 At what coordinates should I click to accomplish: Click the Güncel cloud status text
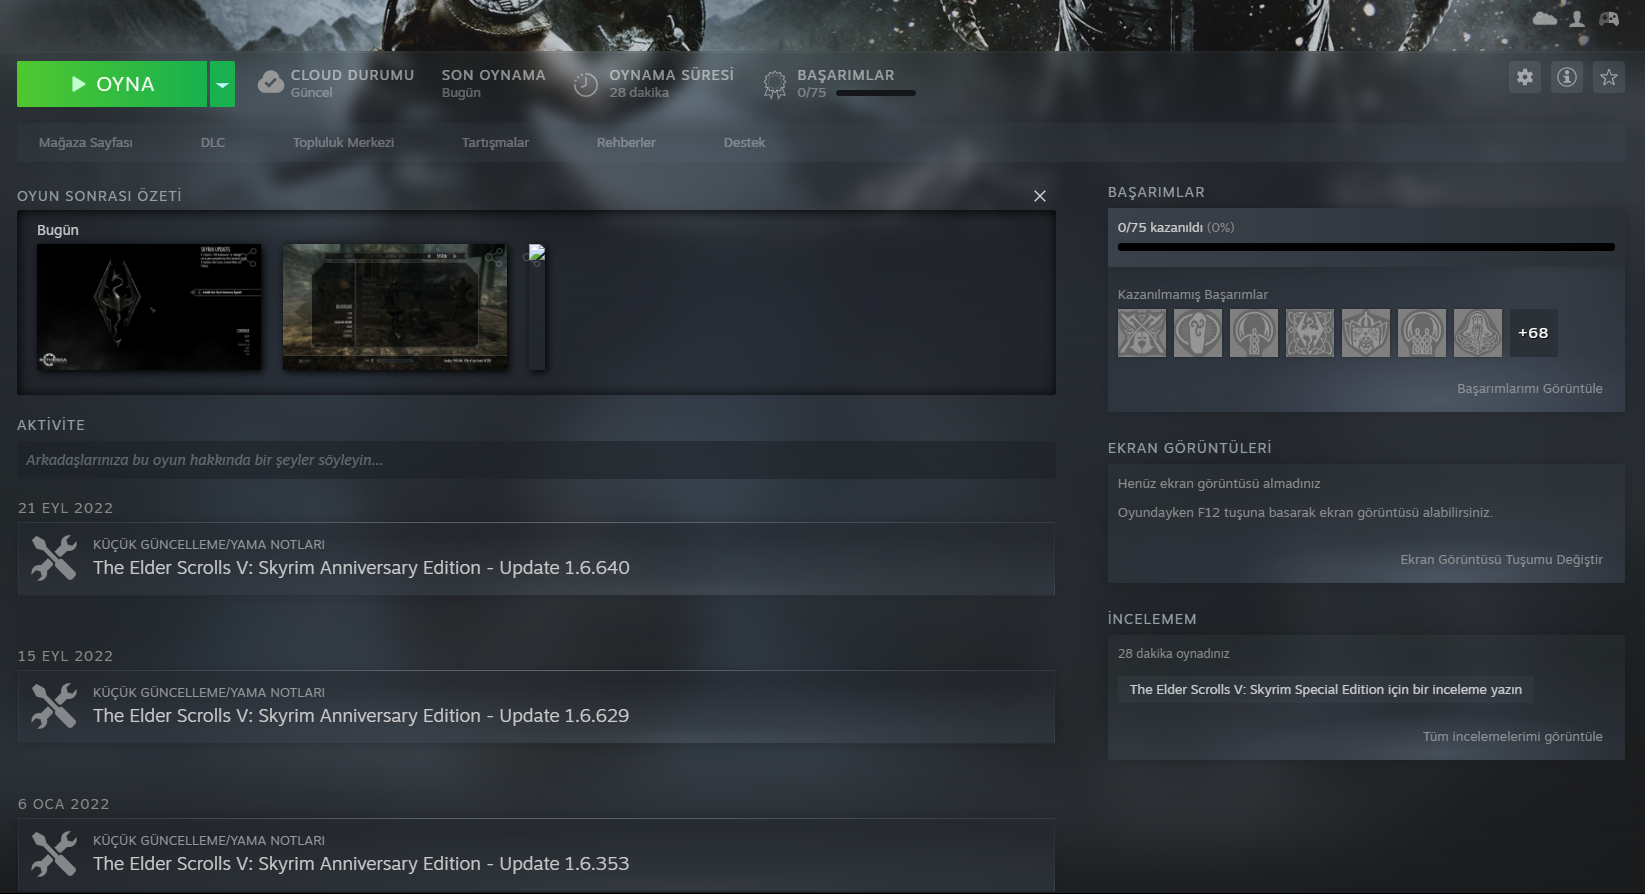click(312, 93)
